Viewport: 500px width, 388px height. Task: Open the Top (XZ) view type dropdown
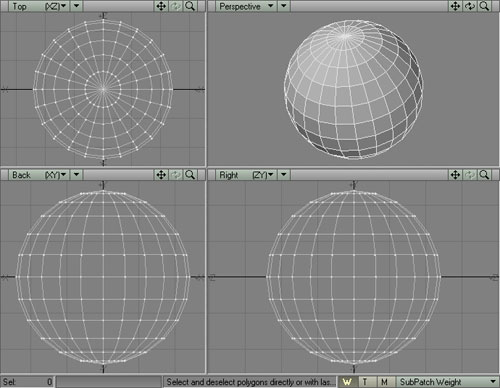(x=39, y=6)
